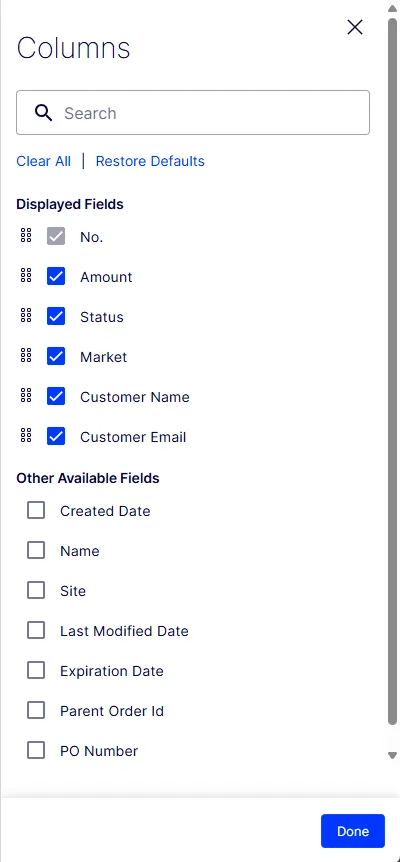Click the Clear All link
400x862 pixels.
tap(43, 161)
